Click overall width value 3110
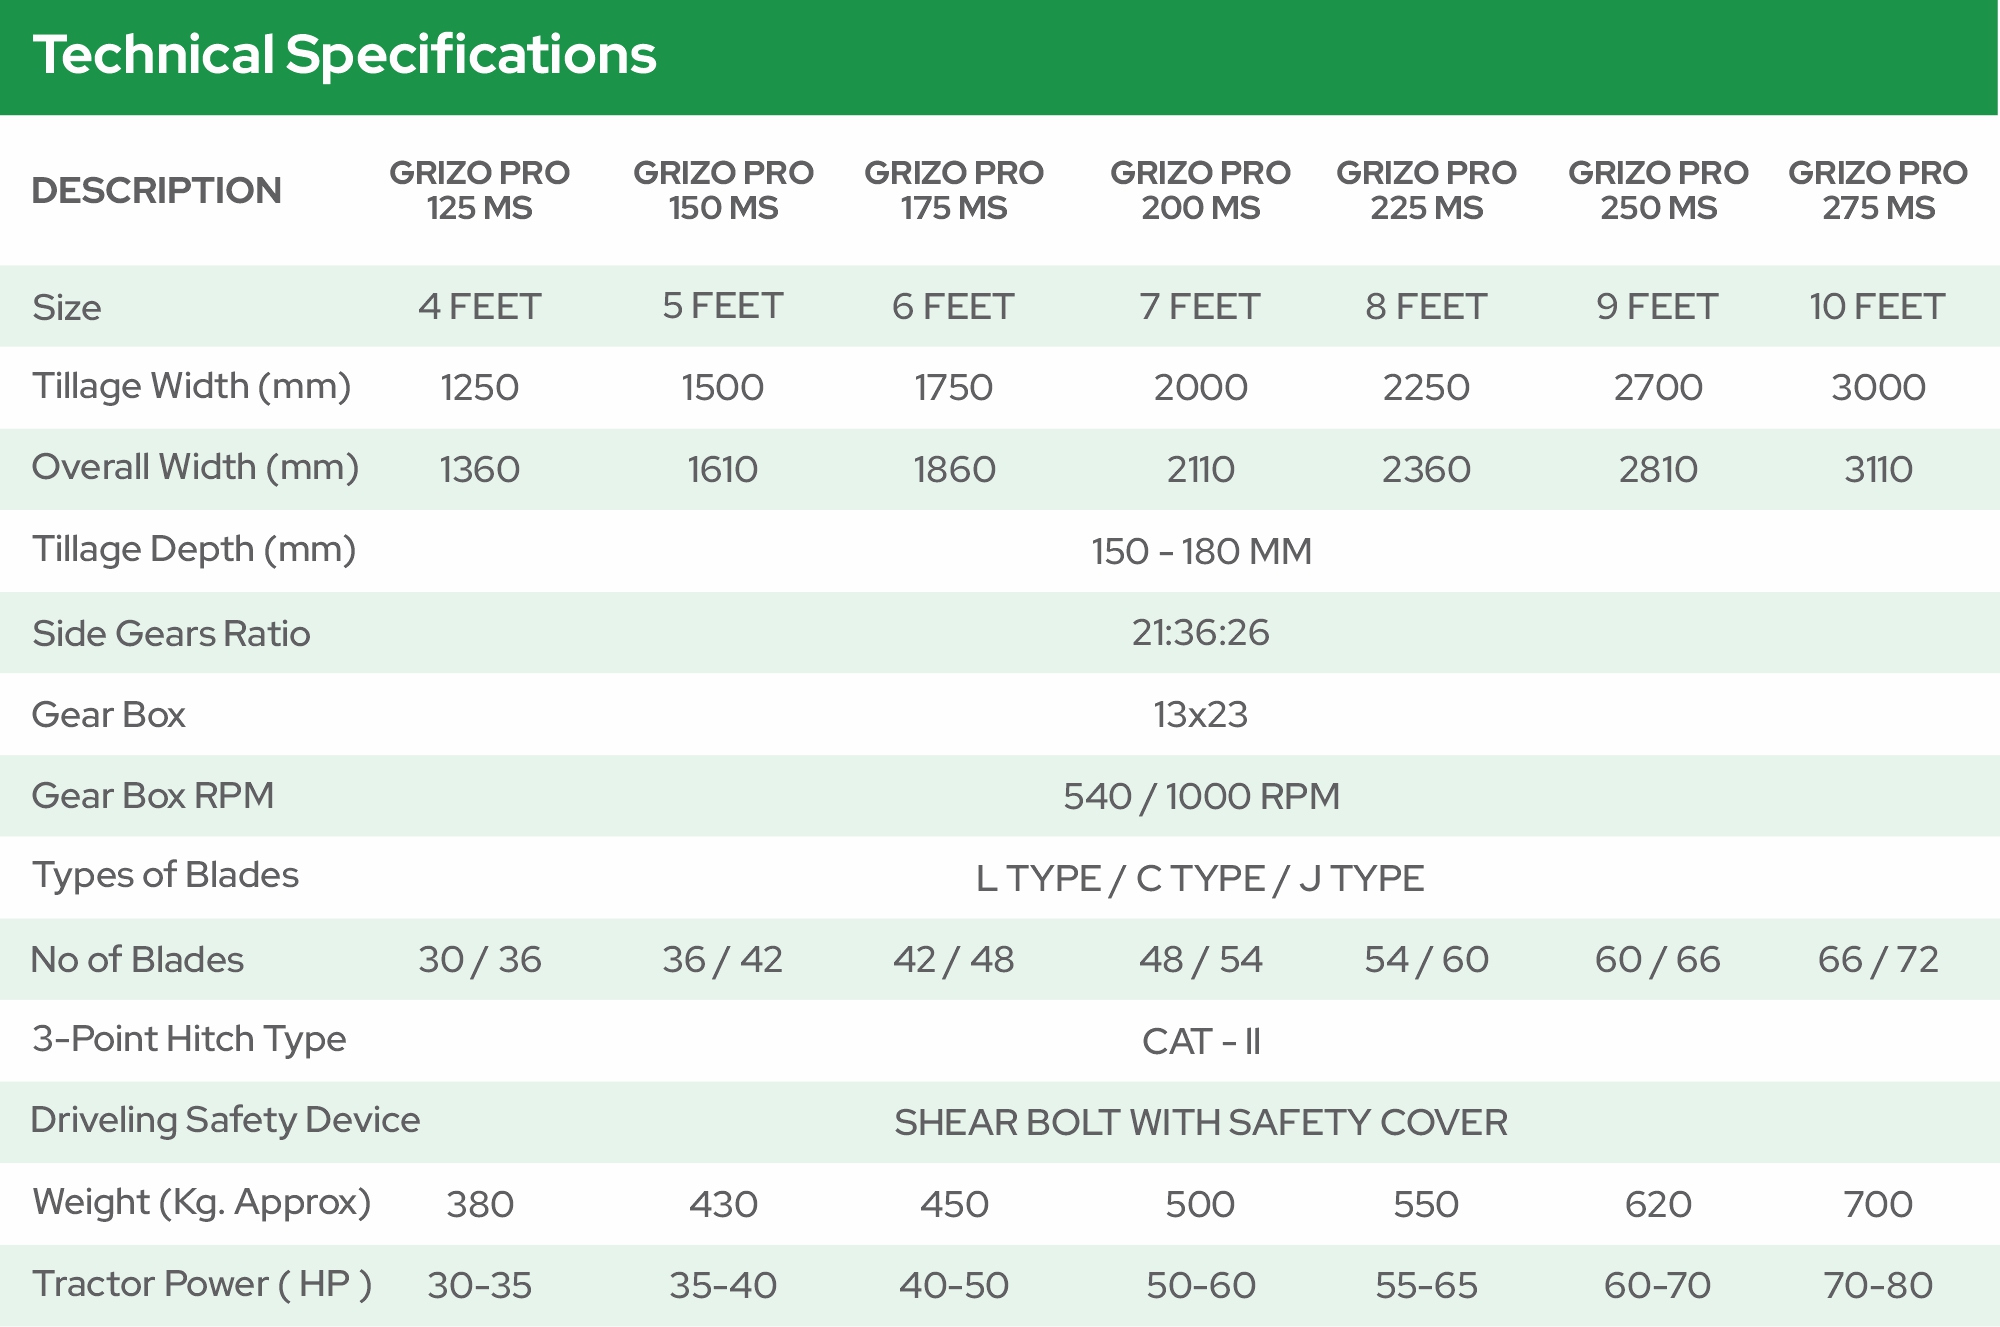 coord(1878,469)
